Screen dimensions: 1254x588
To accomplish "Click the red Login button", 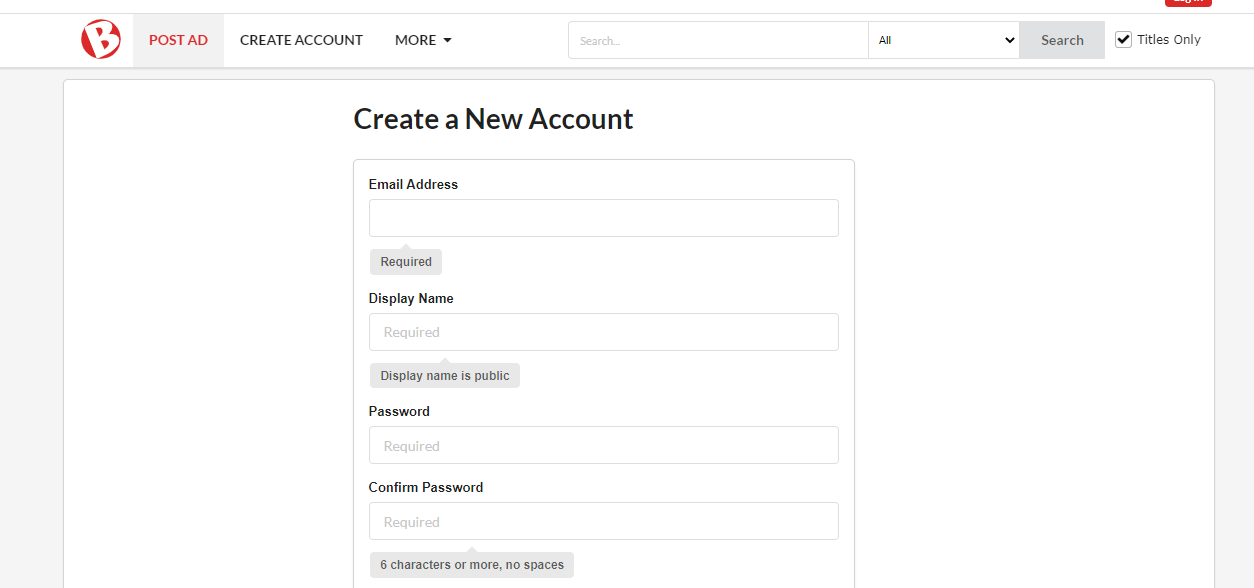I will point(1188,4).
